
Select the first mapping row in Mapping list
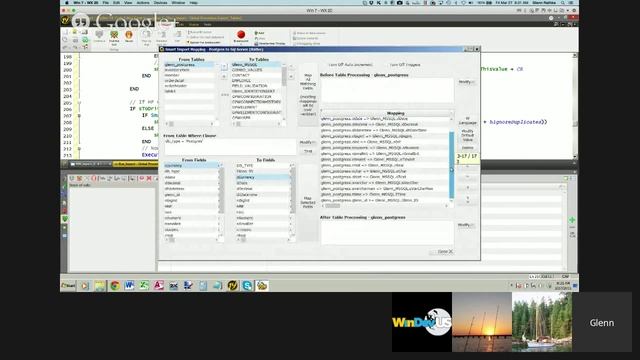click(x=384, y=119)
